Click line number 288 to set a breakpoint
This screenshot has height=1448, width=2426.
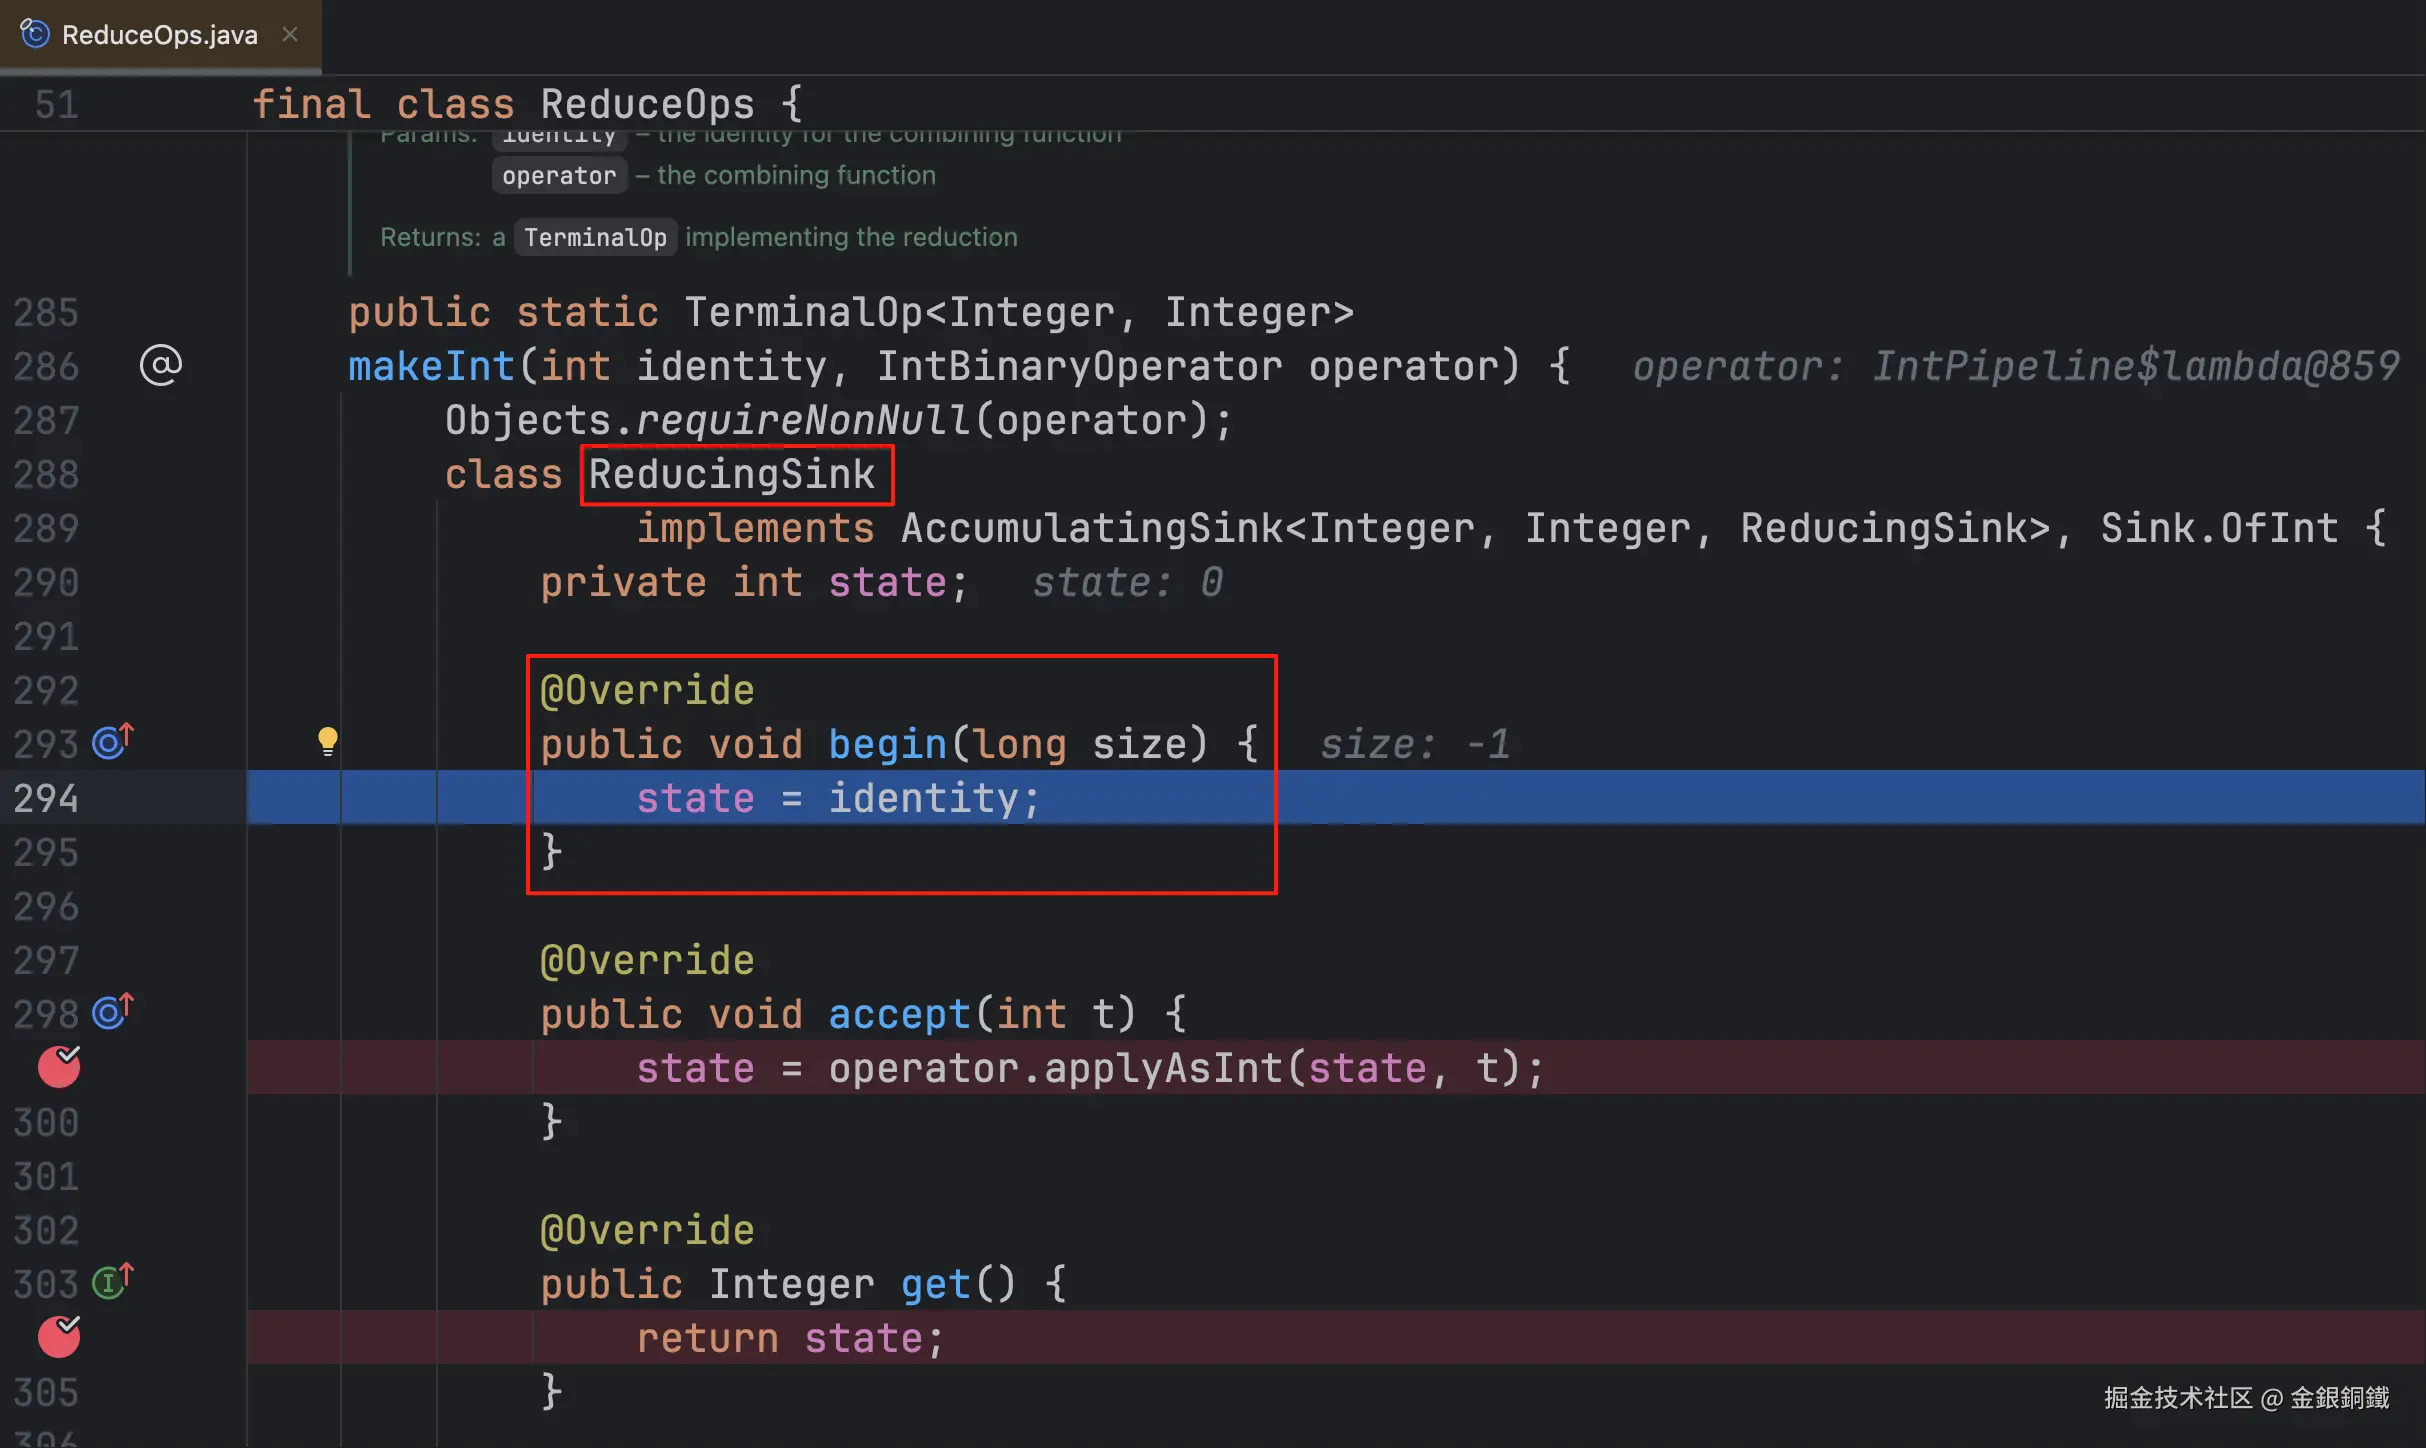click(45, 474)
